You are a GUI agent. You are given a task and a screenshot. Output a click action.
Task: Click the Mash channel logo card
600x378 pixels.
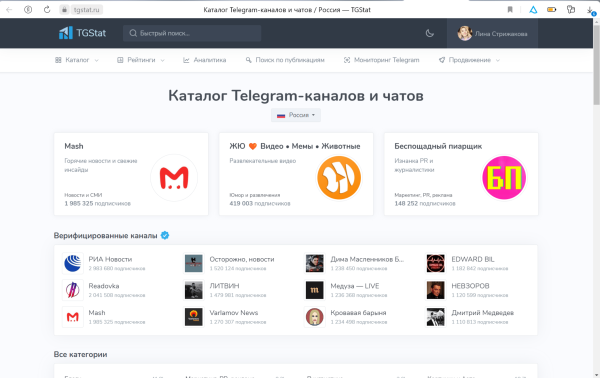pyautogui.click(x=174, y=178)
